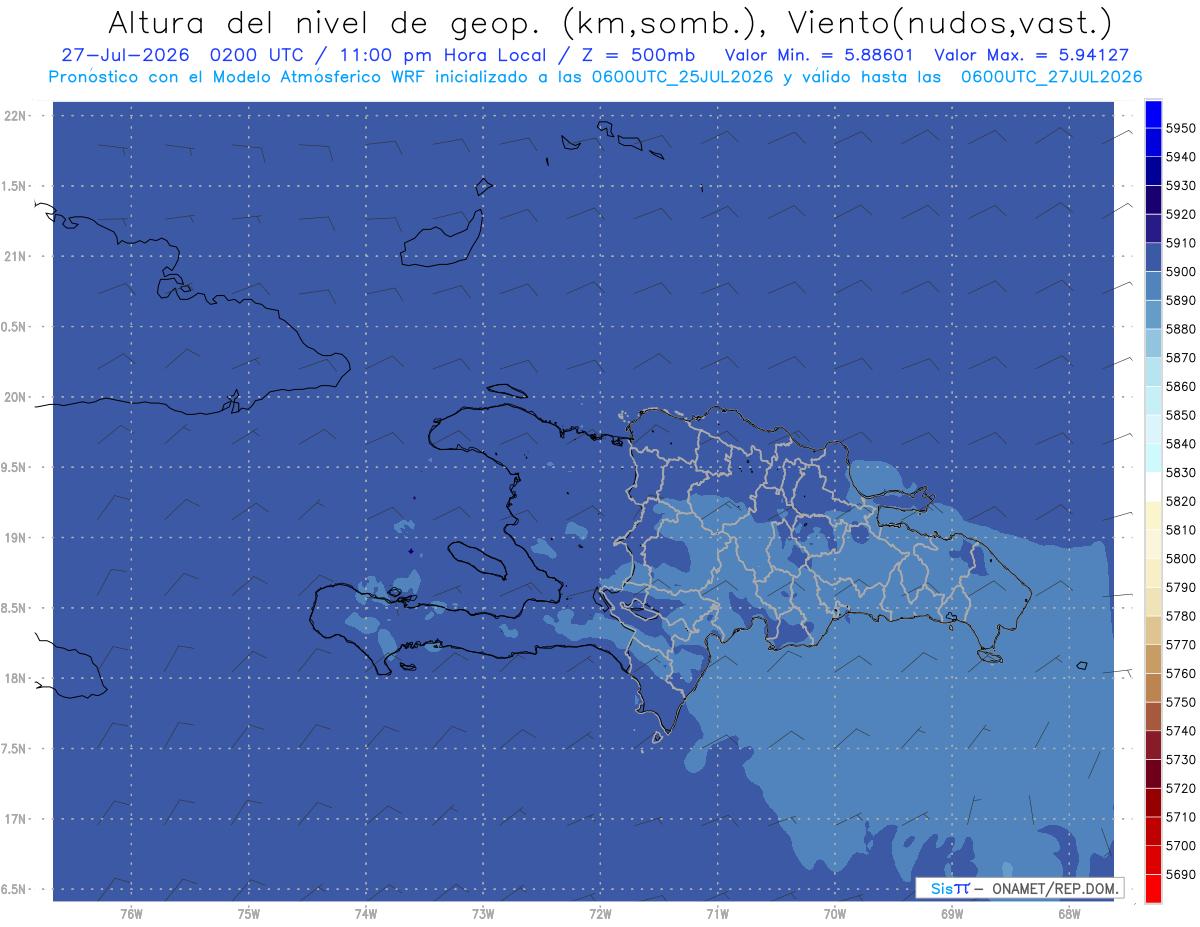Screen dimensions: 1200x927
Task: Click the 72W longitude label
Action: tap(600, 914)
